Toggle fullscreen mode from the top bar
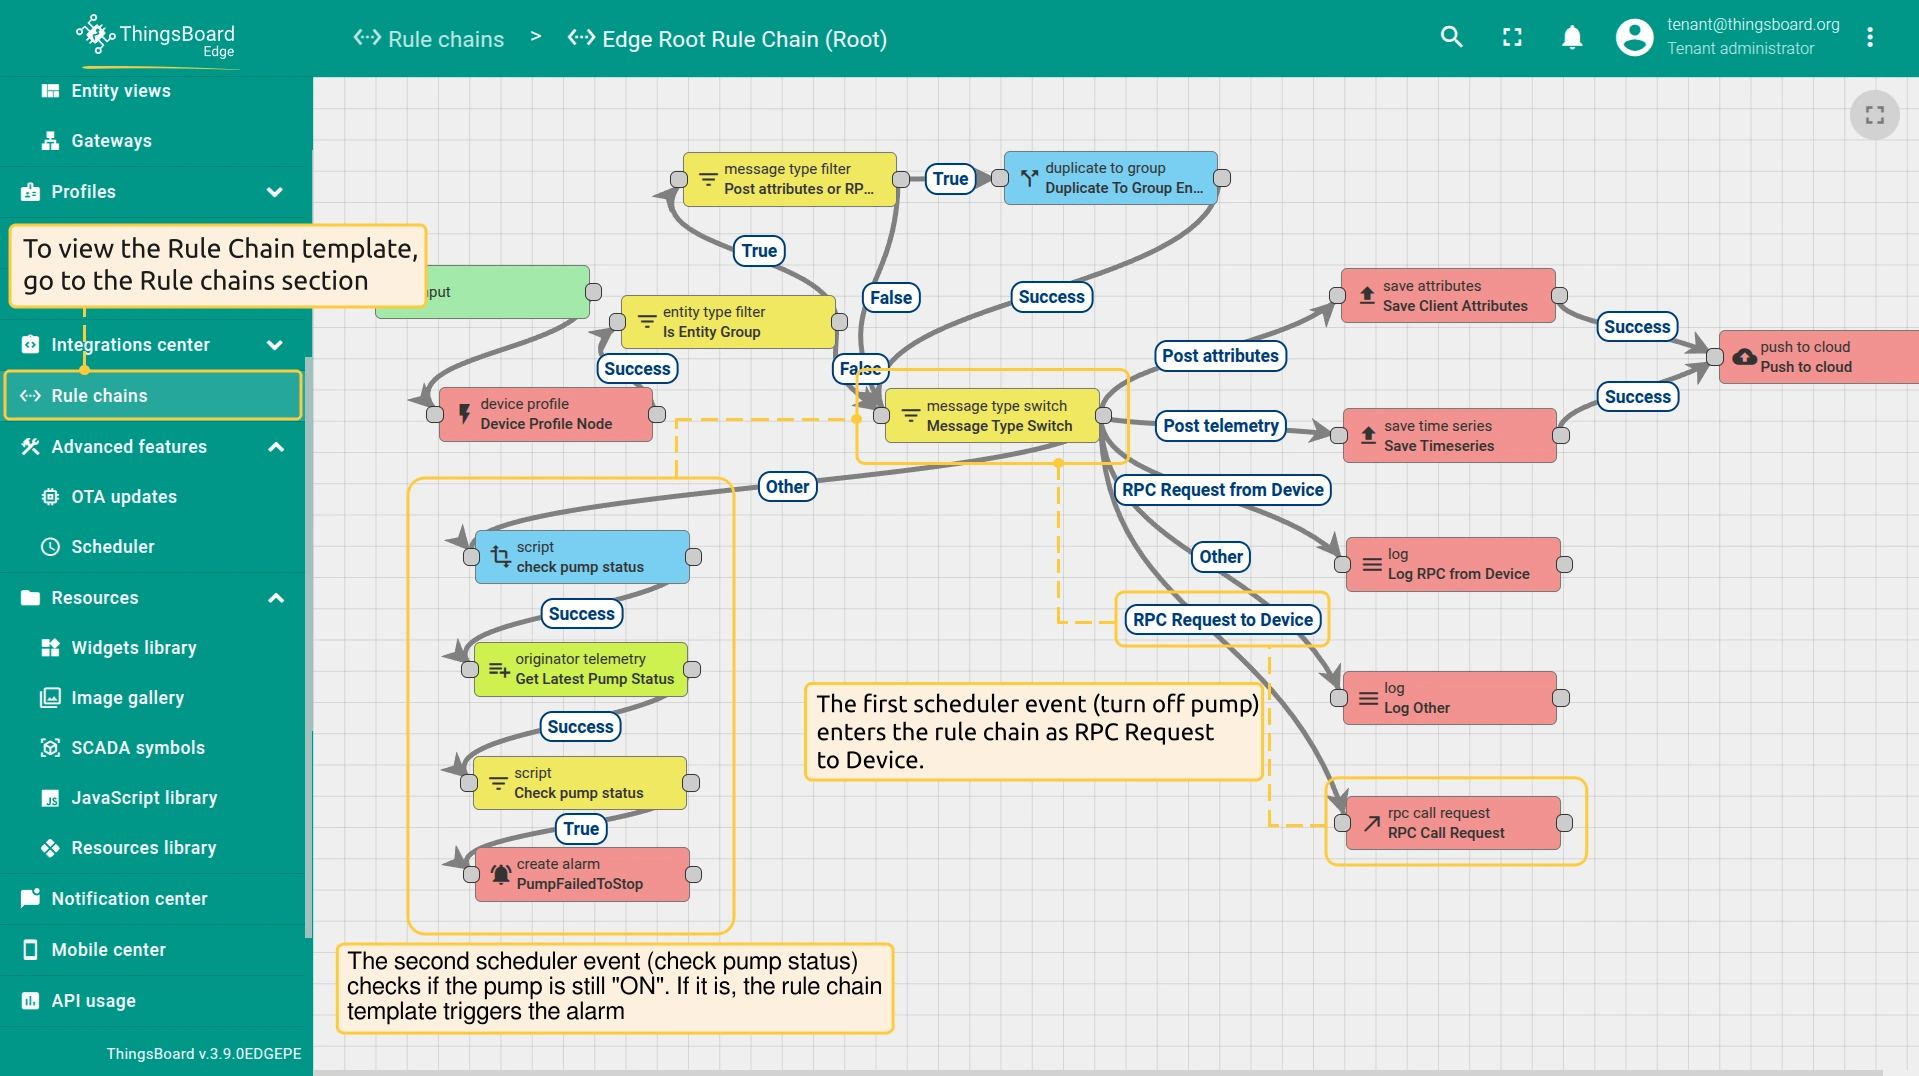Image resolution: width=1919 pixels, height=1076 pixels. (x=1512, y=38)
